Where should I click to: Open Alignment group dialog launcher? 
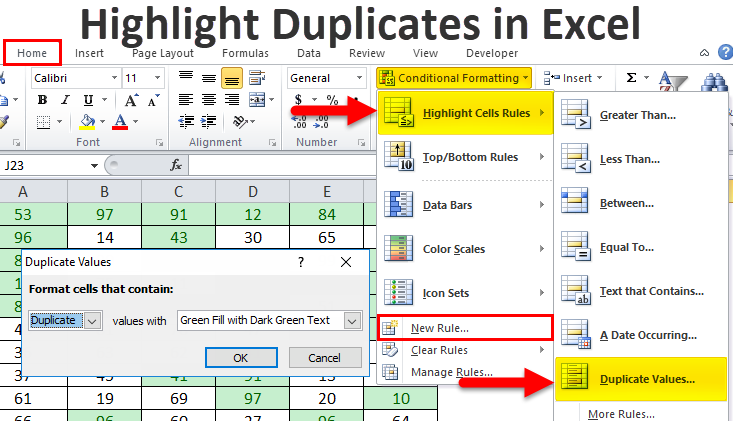[x=273, y=143]
